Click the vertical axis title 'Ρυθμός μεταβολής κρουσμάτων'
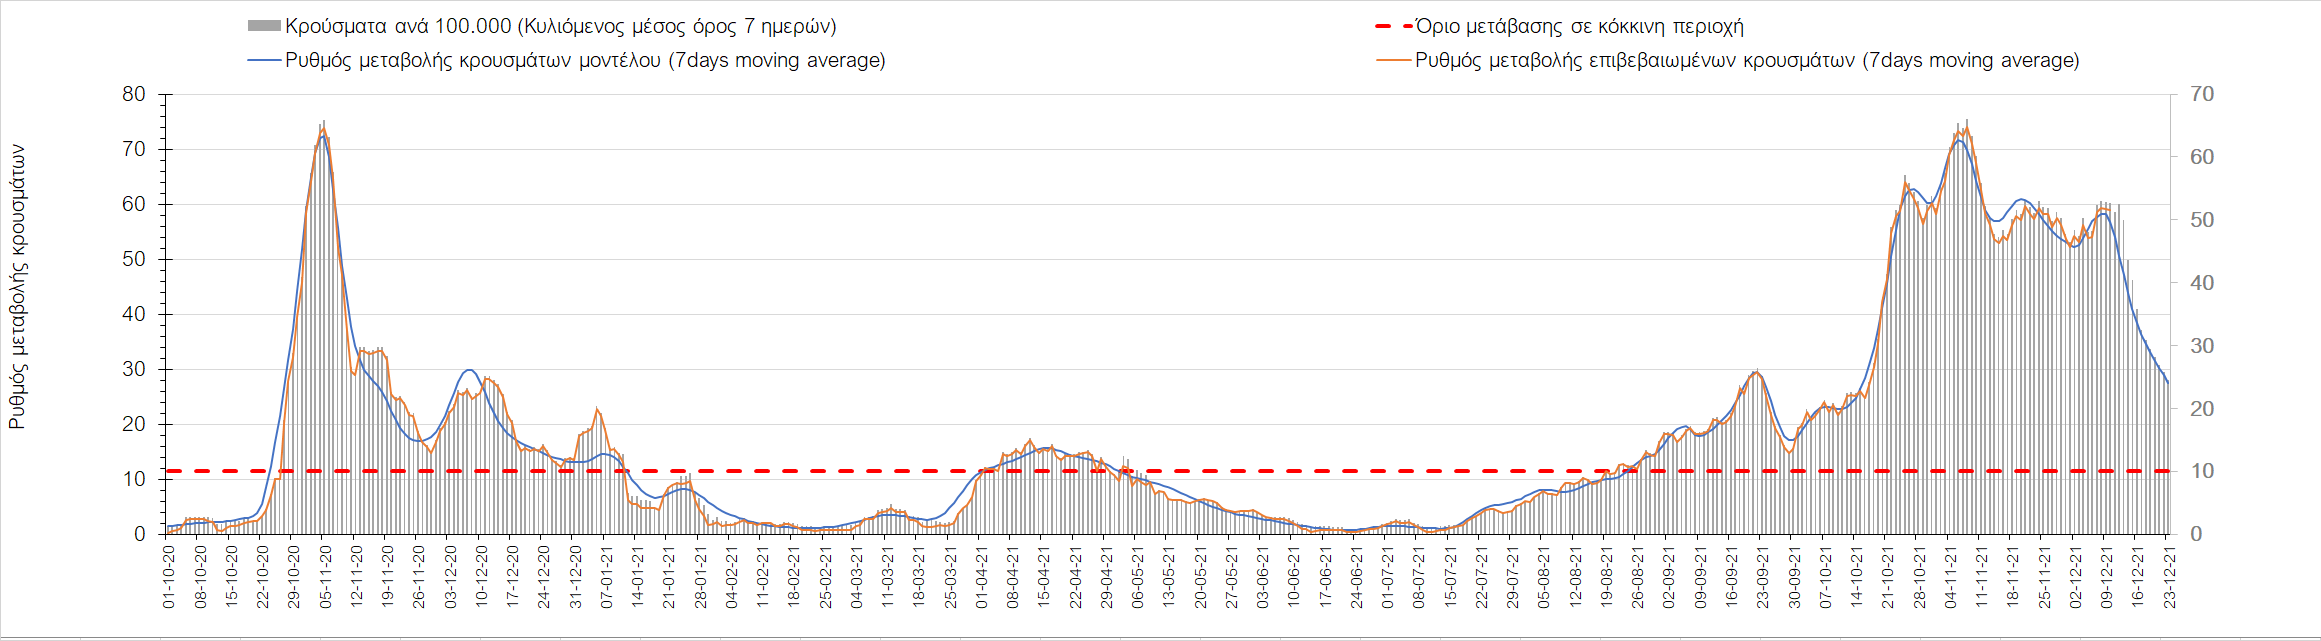The width and height of the screenshot is (2321, 641). tap(17, 287)
